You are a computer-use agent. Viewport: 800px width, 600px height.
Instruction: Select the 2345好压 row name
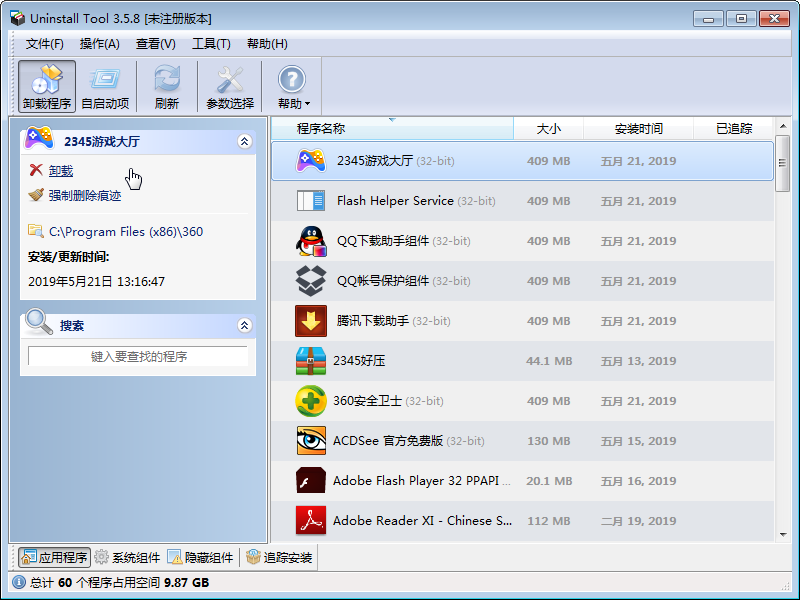tap(359, 361)
